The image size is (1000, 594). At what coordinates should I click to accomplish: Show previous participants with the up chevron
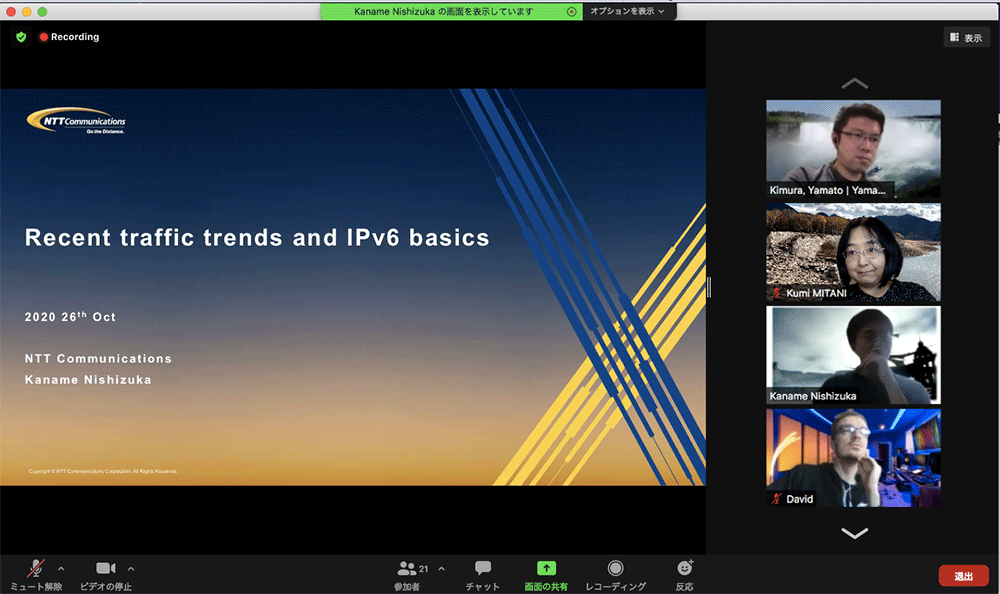click(x=854, y=84)
